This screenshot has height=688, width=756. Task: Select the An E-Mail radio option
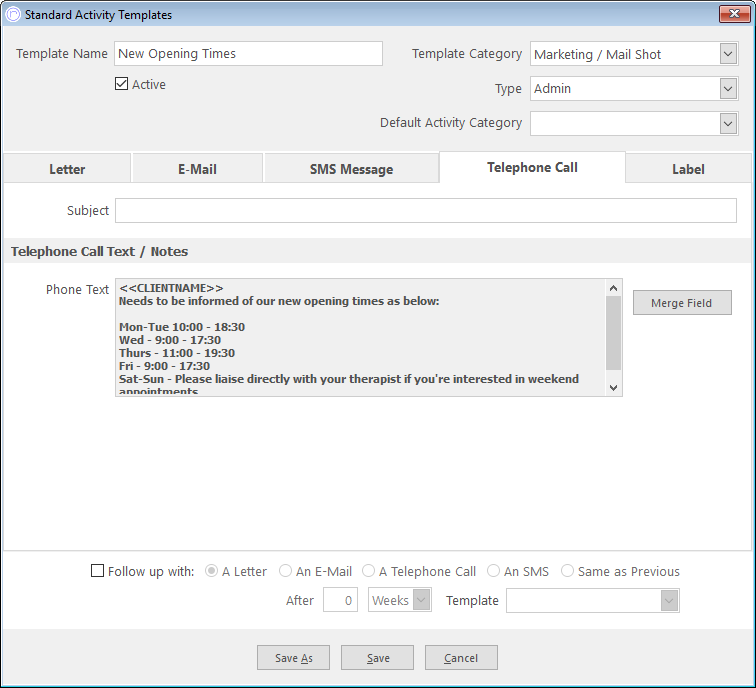(285, 571)
